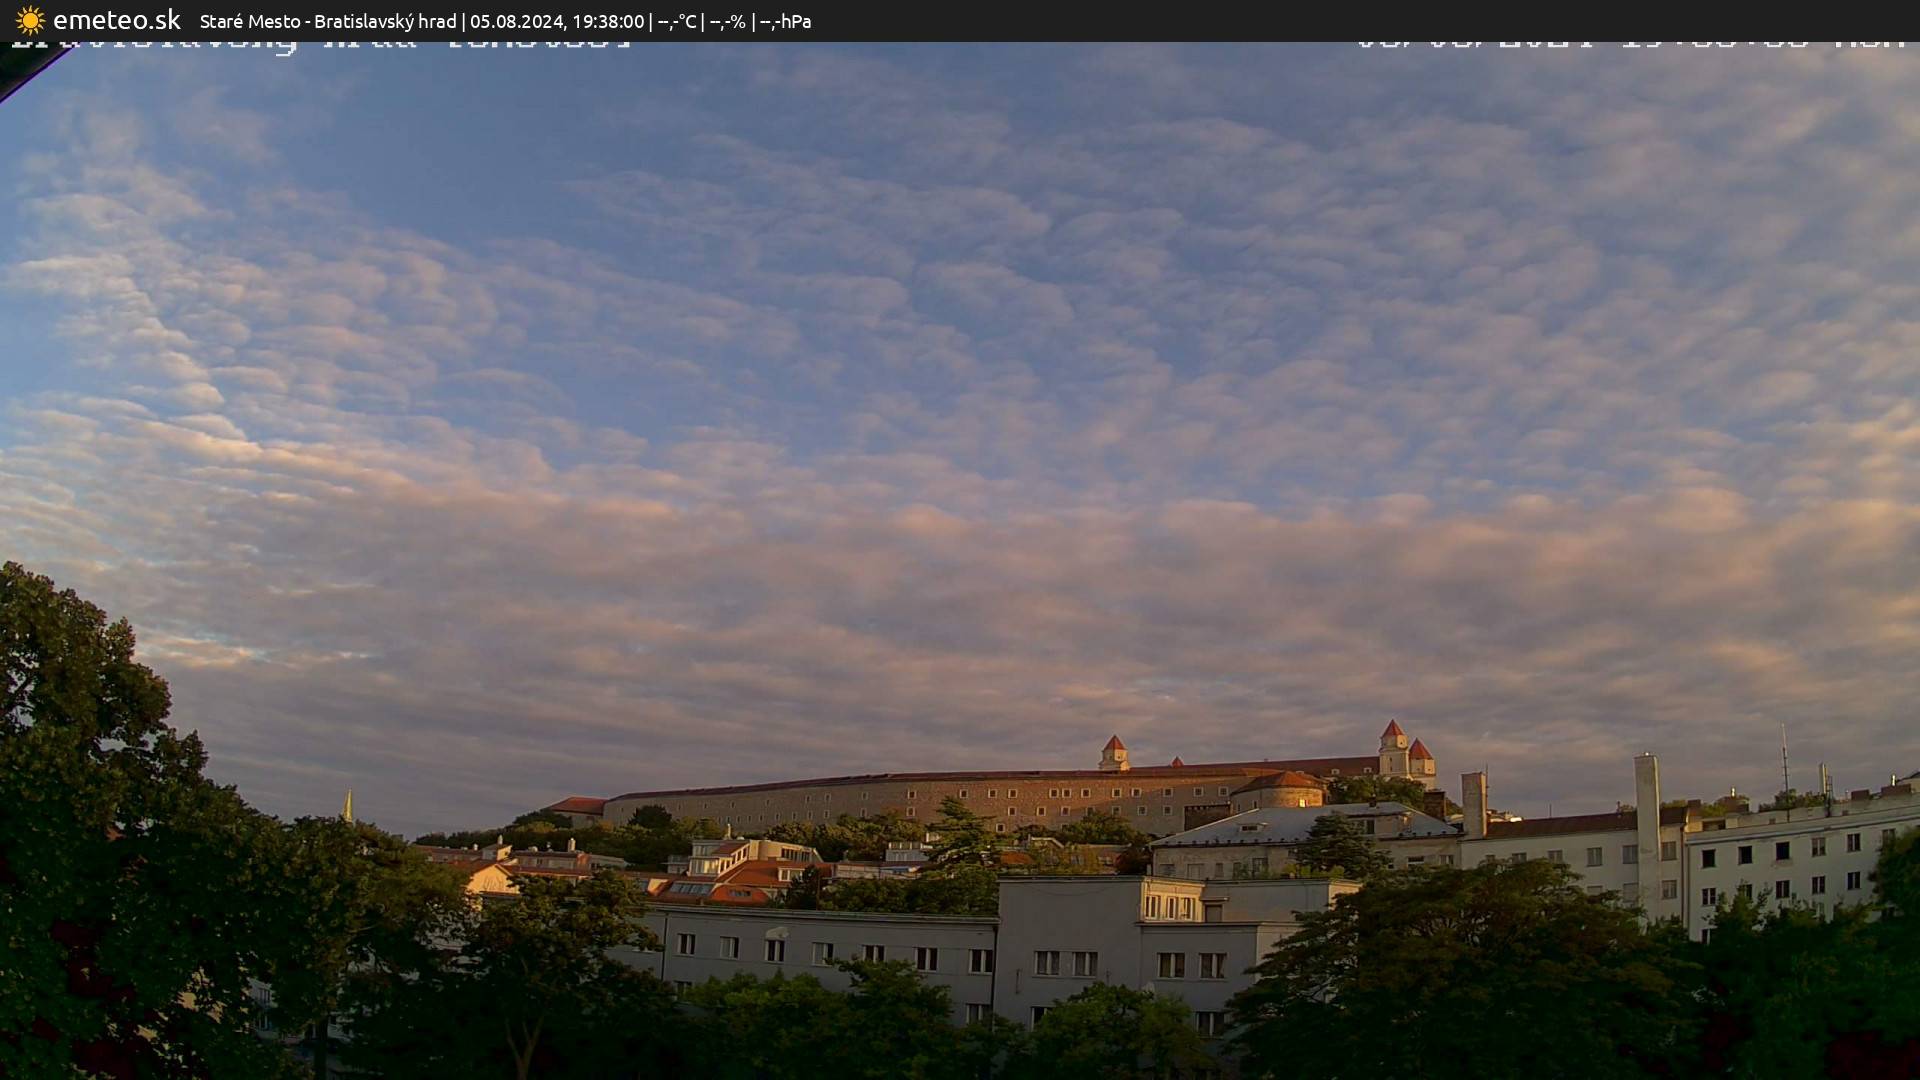1920x1080 pixels.
Task: Click the camera timestamp overlay at top right
Action: (1630, 43)
